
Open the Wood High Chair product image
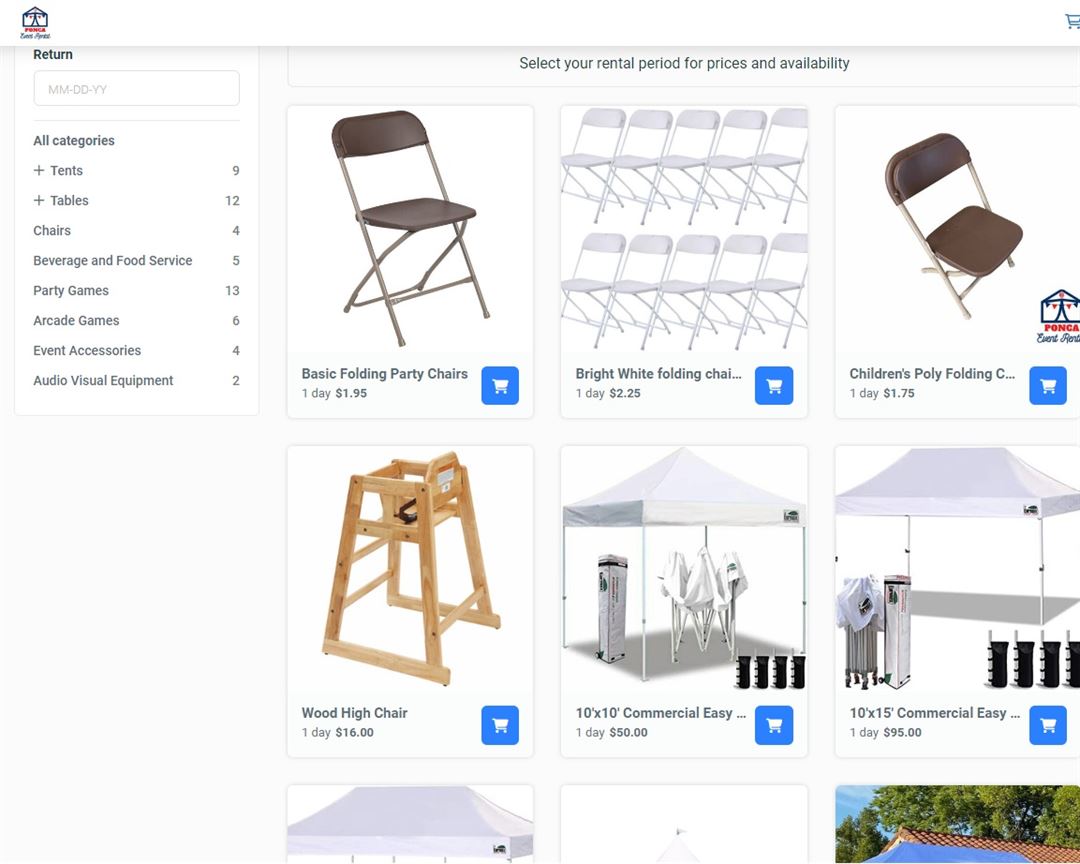[x=410, y=567]
